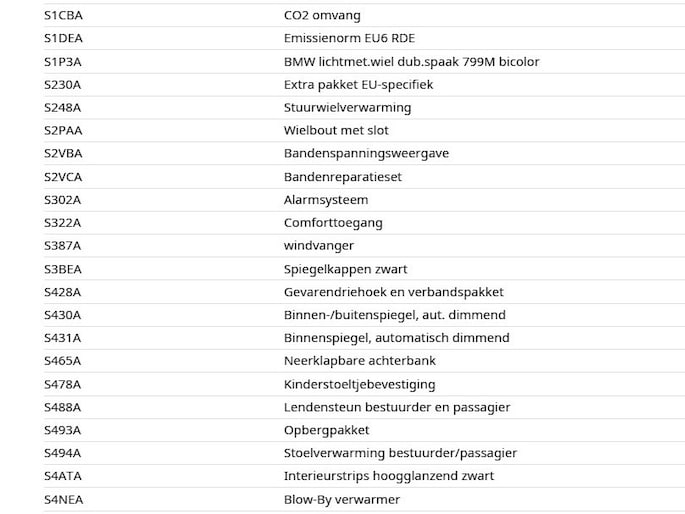Select the S302A Alarmsysteem code
The image size is (685, 514).
point(62,200)
